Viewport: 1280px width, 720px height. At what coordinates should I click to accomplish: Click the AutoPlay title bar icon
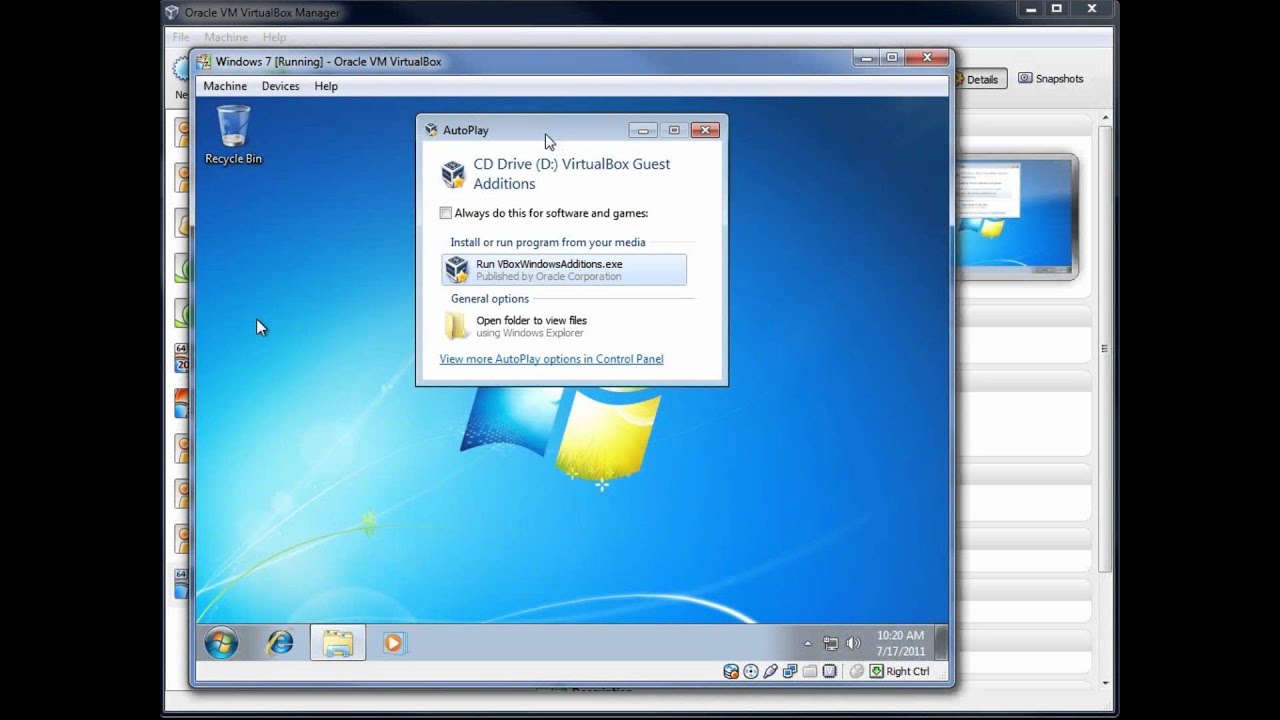point(431,130)
